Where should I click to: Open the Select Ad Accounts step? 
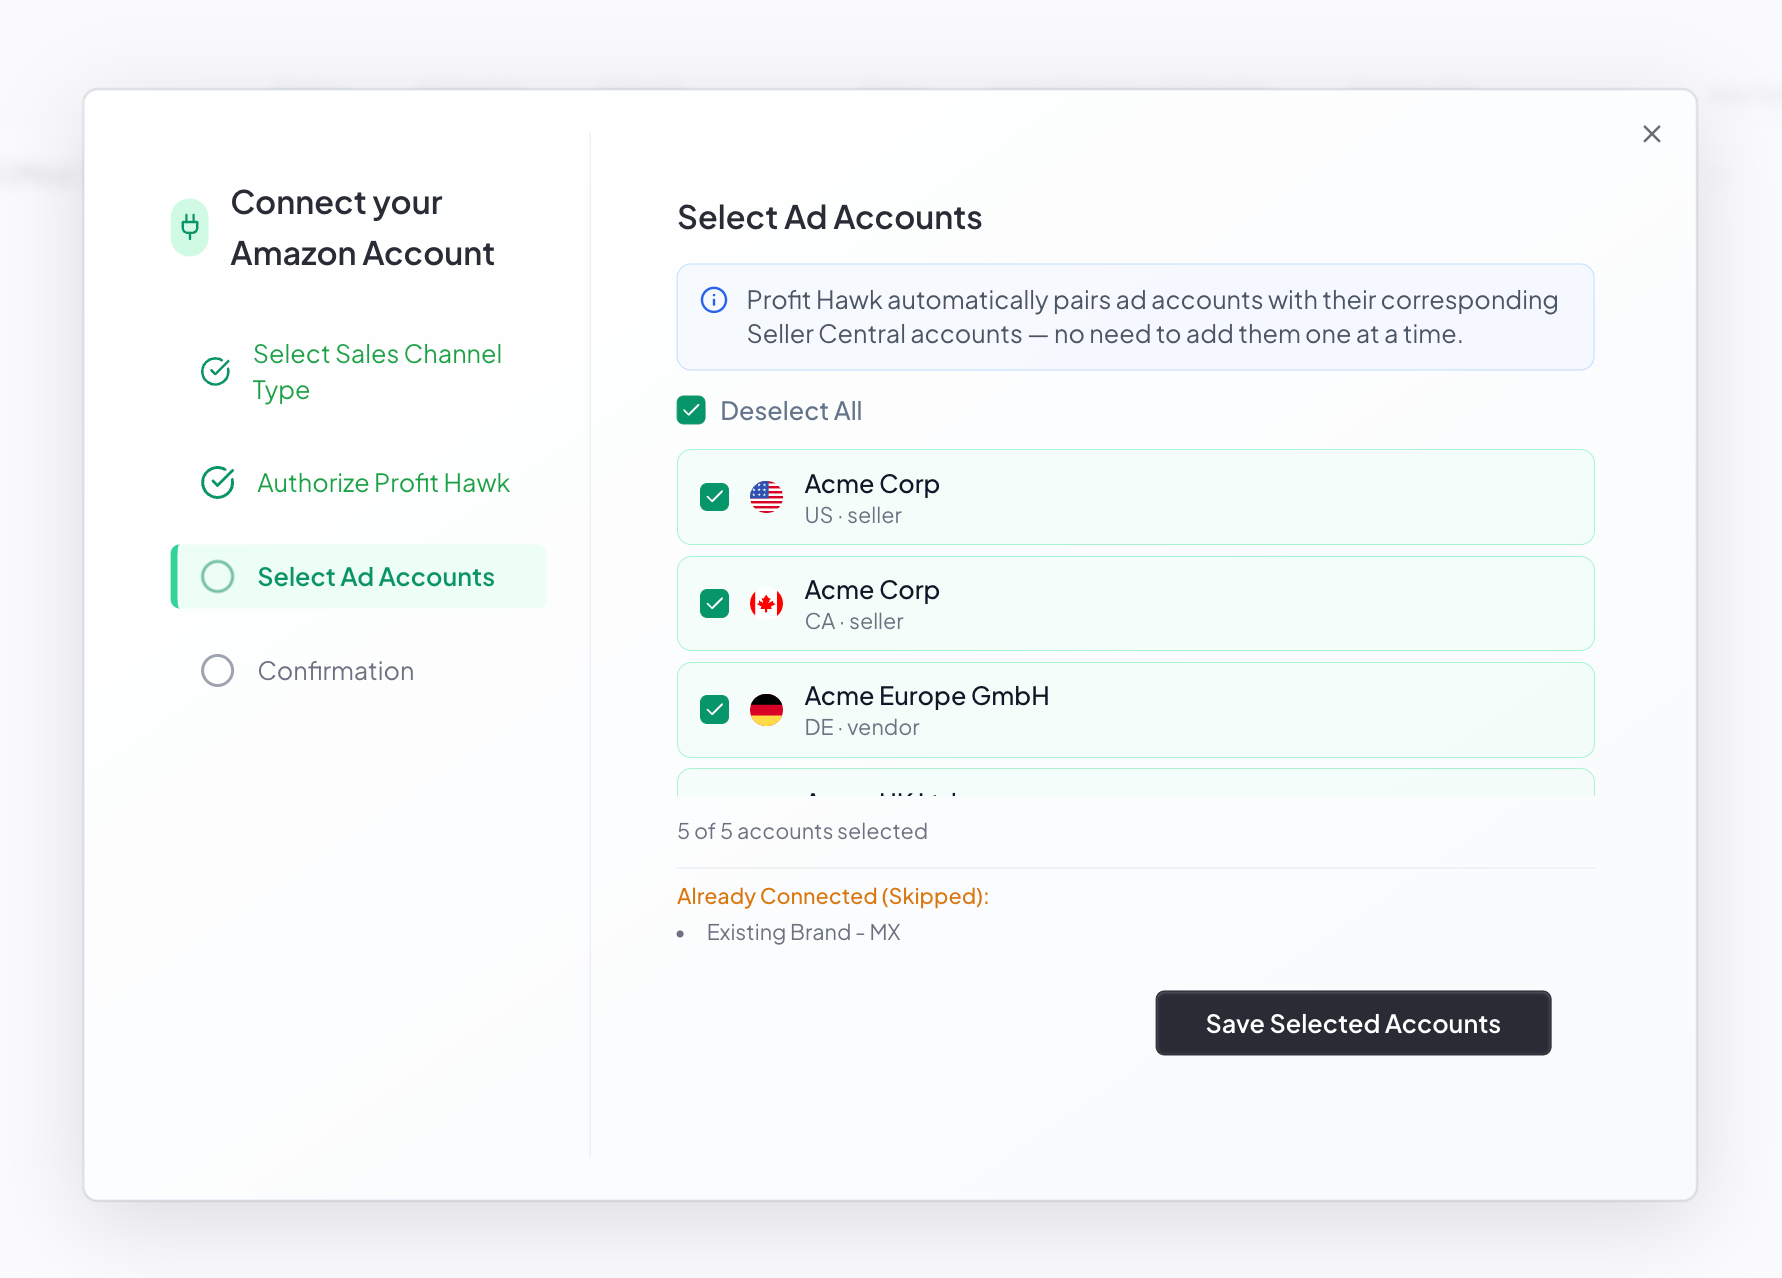(359, 577)
